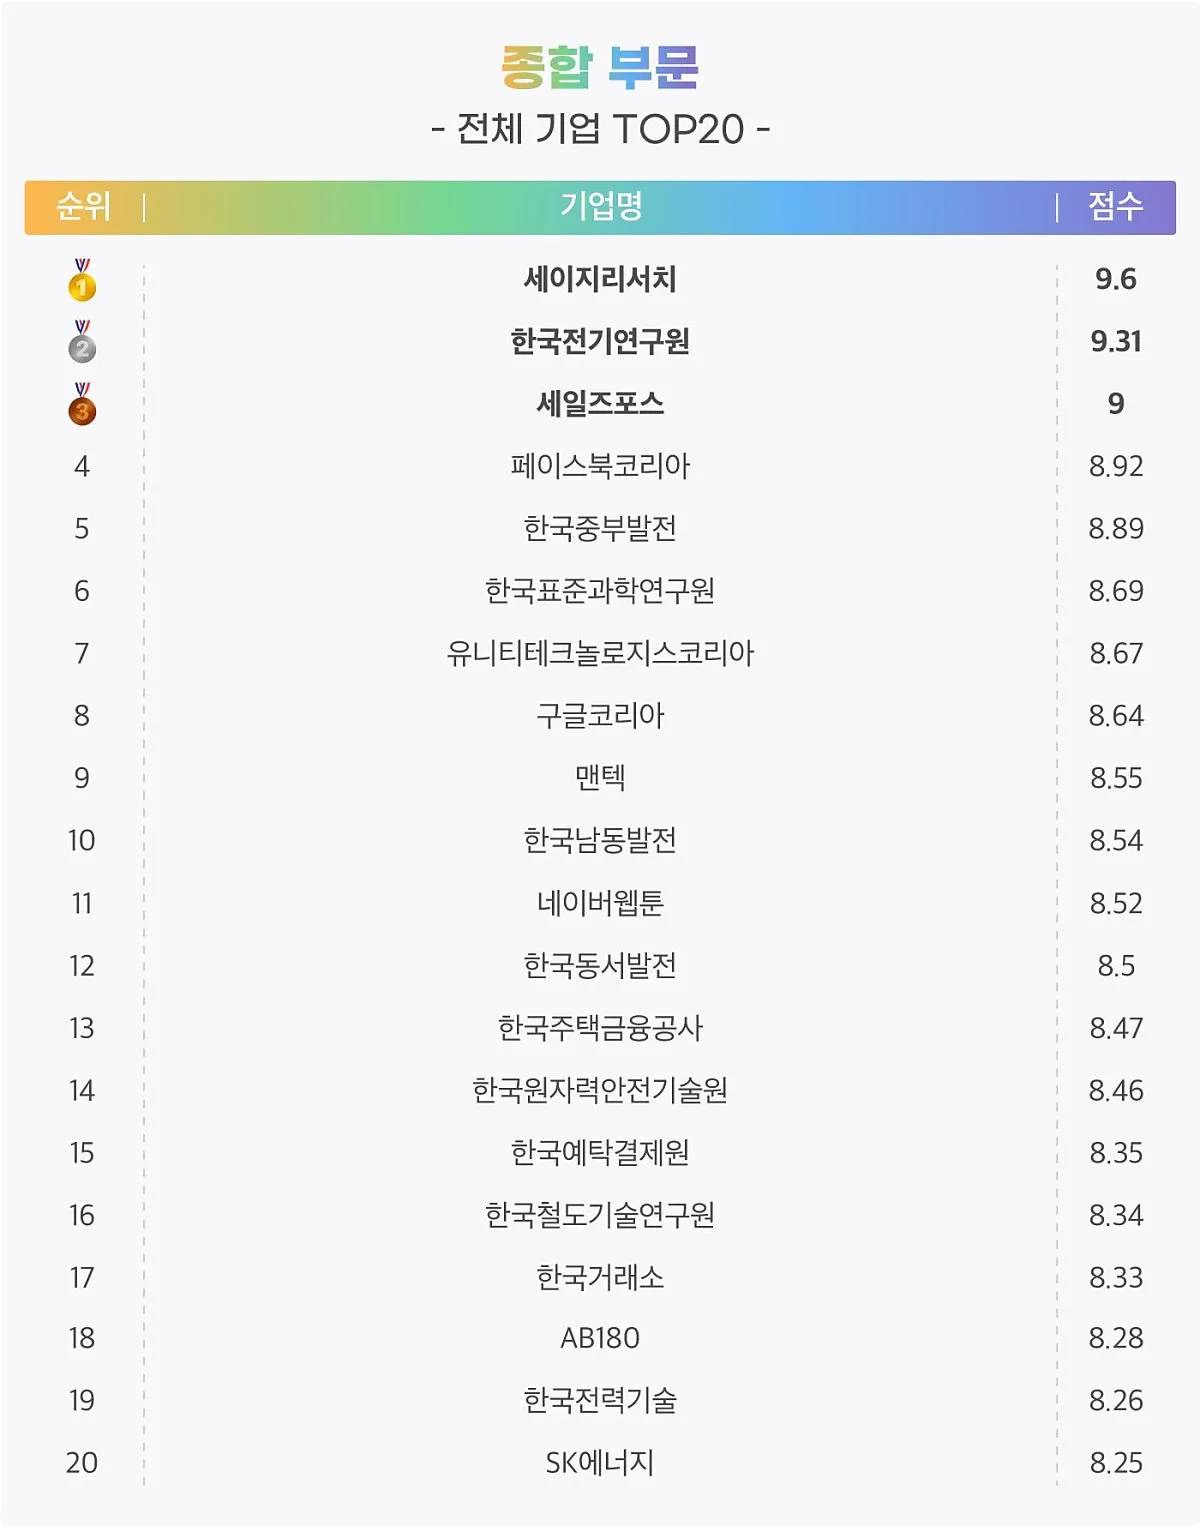Select company name 세이지리서치

click(600, 279)
